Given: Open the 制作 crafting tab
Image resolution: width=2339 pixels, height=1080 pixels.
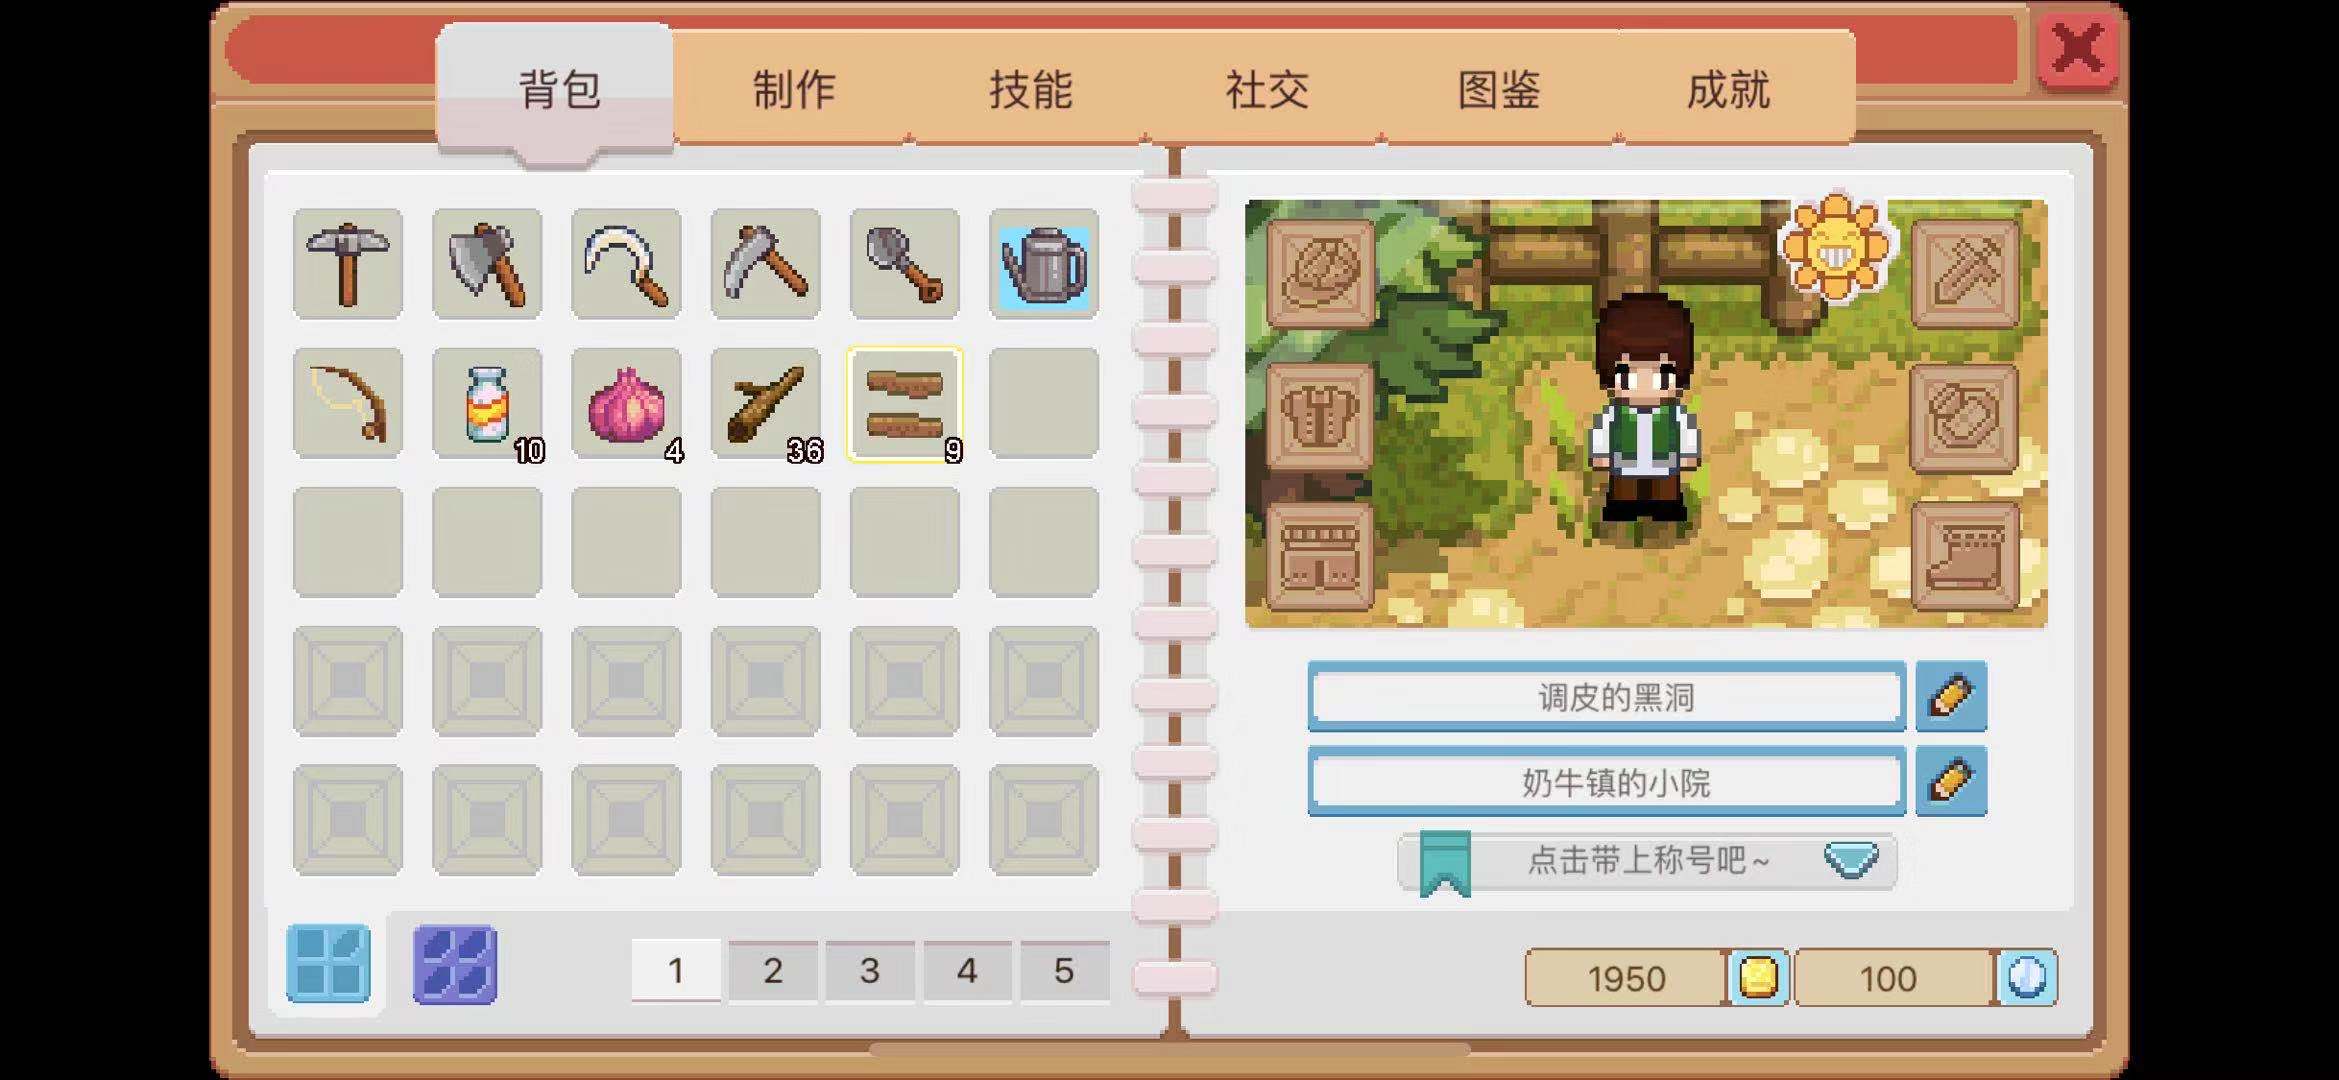Looking at the screenshot, I should point(793,89).
